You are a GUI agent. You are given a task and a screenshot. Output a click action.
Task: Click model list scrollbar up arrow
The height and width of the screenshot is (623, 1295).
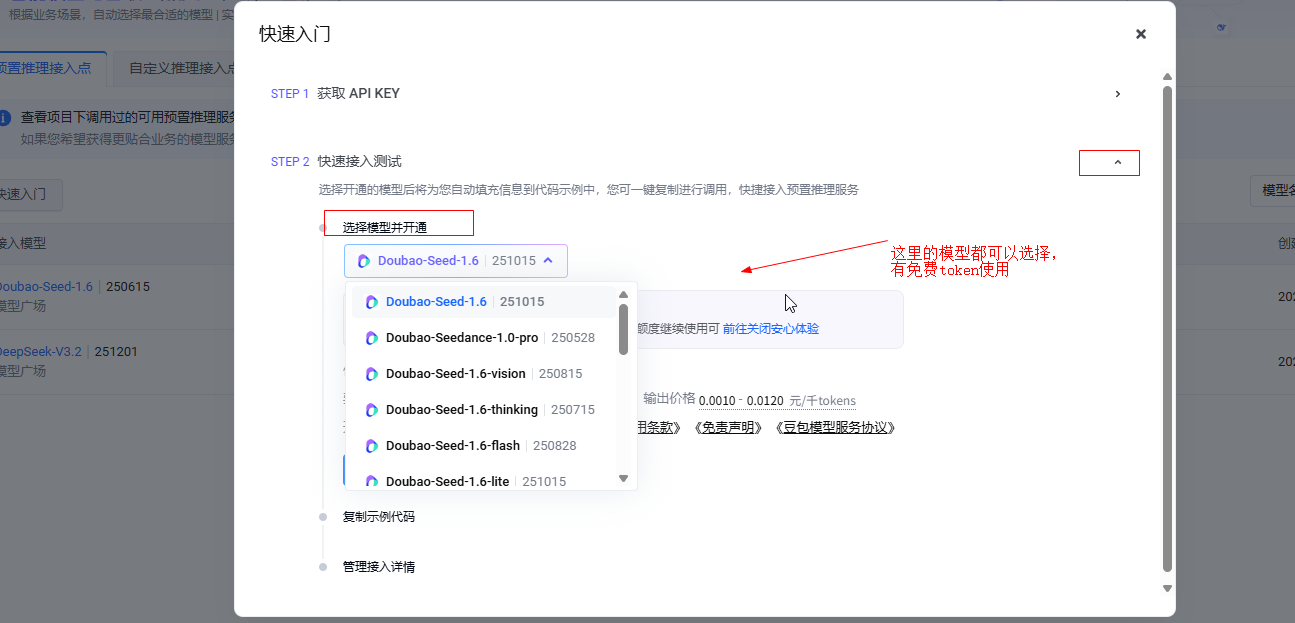click(x=624, y=295)
